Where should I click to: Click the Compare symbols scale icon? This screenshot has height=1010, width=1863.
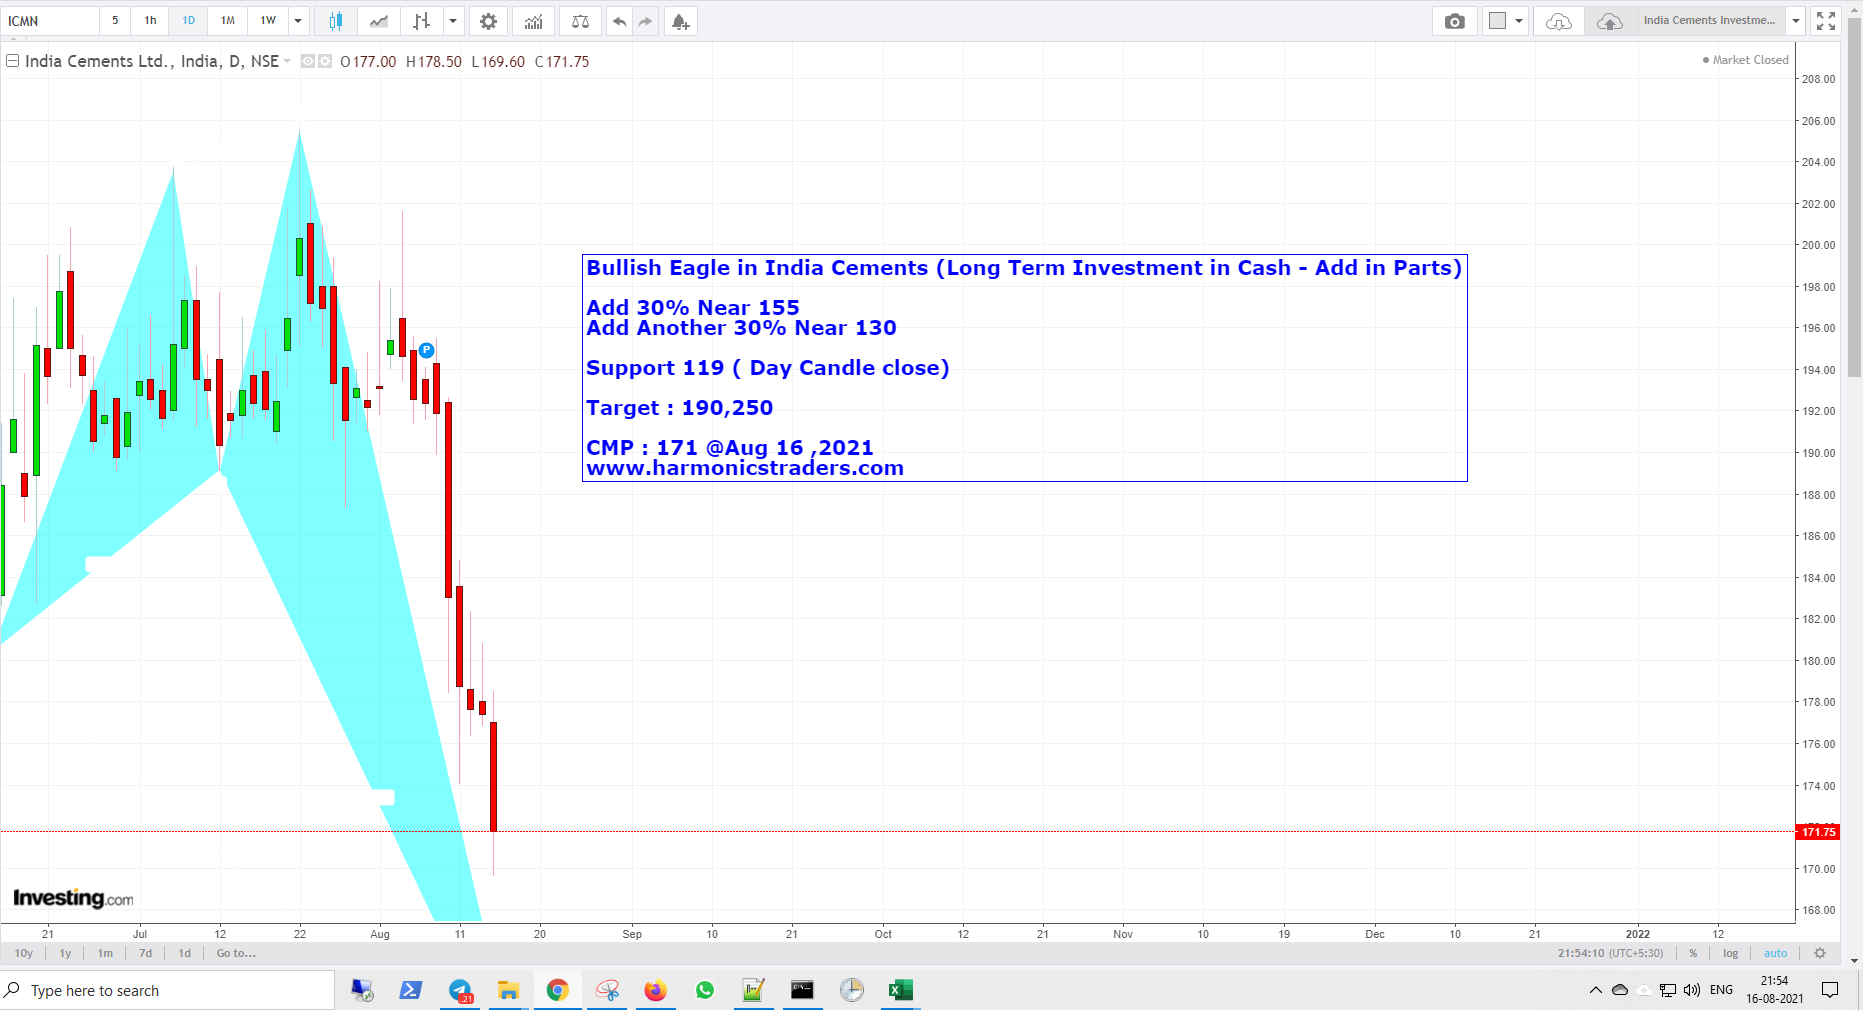click(x=580, y=21)
